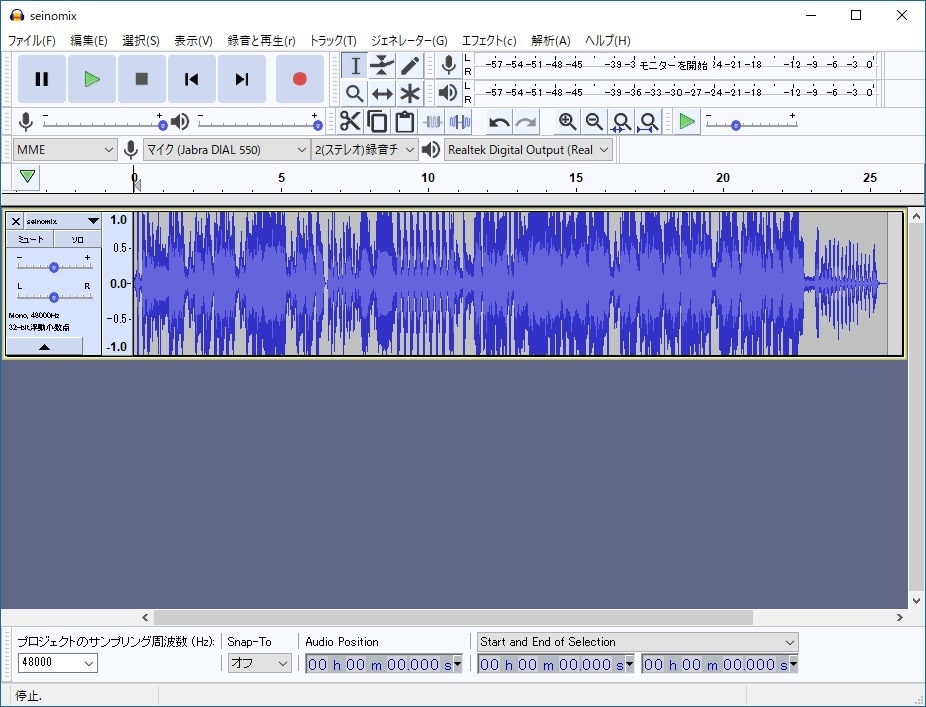
Task: Open the Jabra DIAL 550 microphone dropdown
Action: (x=226, y=149)
